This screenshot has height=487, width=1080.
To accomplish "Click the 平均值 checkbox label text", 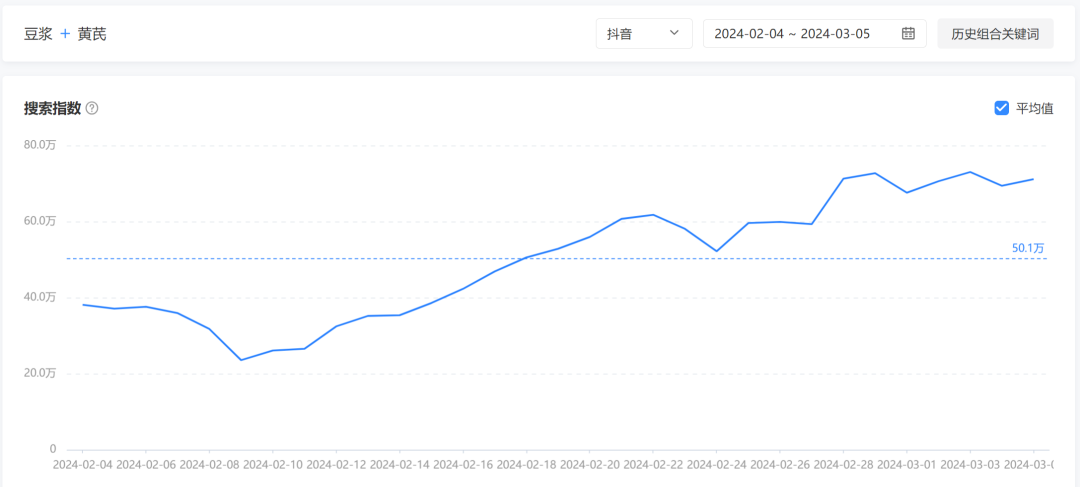I will point(1034,108).
